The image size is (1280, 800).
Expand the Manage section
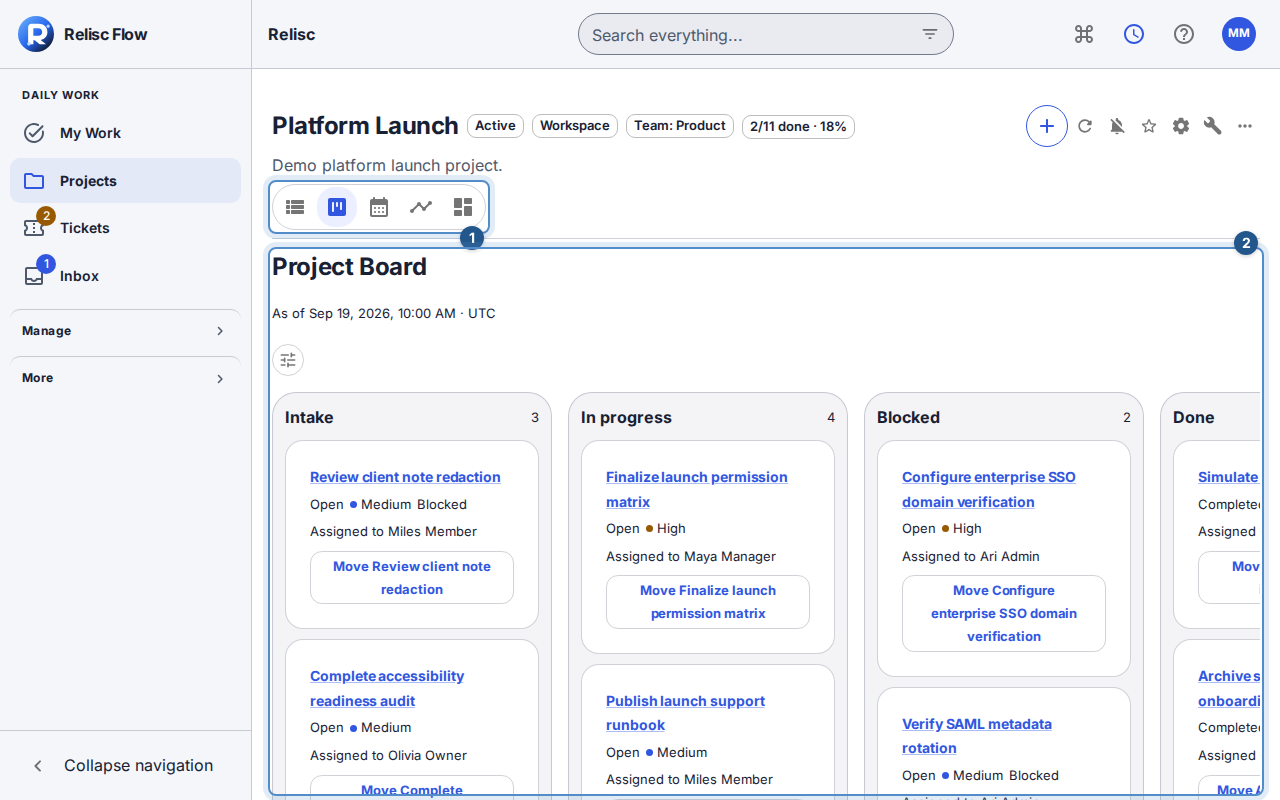pos(125,331)
